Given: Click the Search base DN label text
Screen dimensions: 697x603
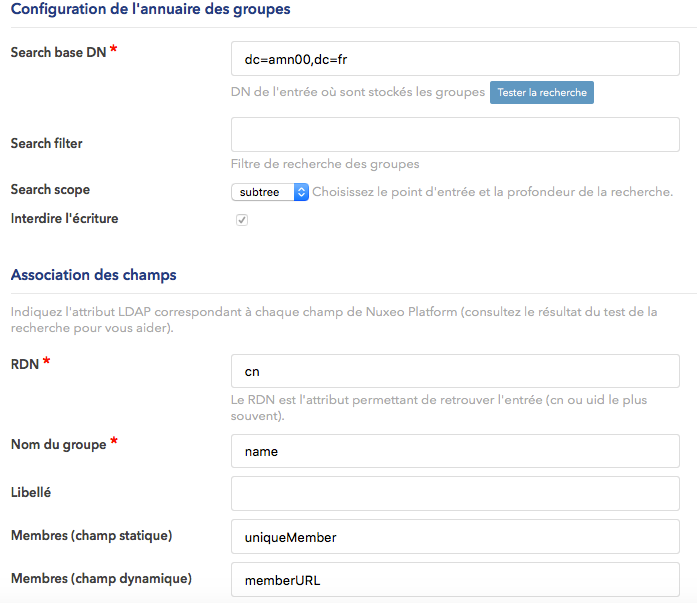Looking at the screenshot, I should tap(57, 51).
